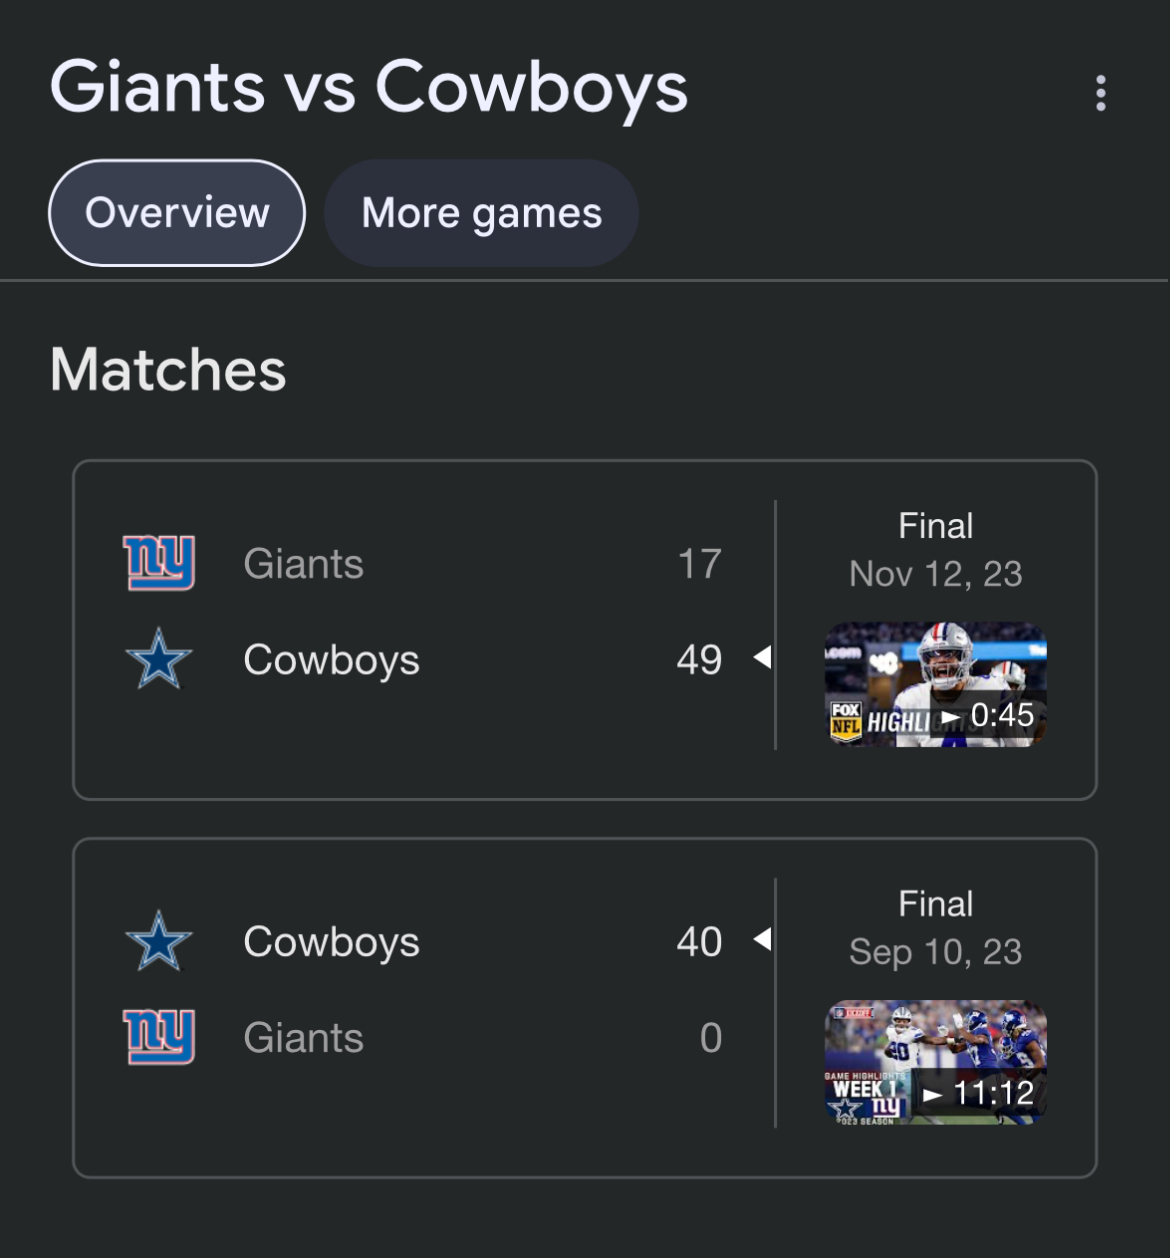Click the Giants vs Cowboys title
This screenshot has height=1258, width=1170.
(369, 87)
